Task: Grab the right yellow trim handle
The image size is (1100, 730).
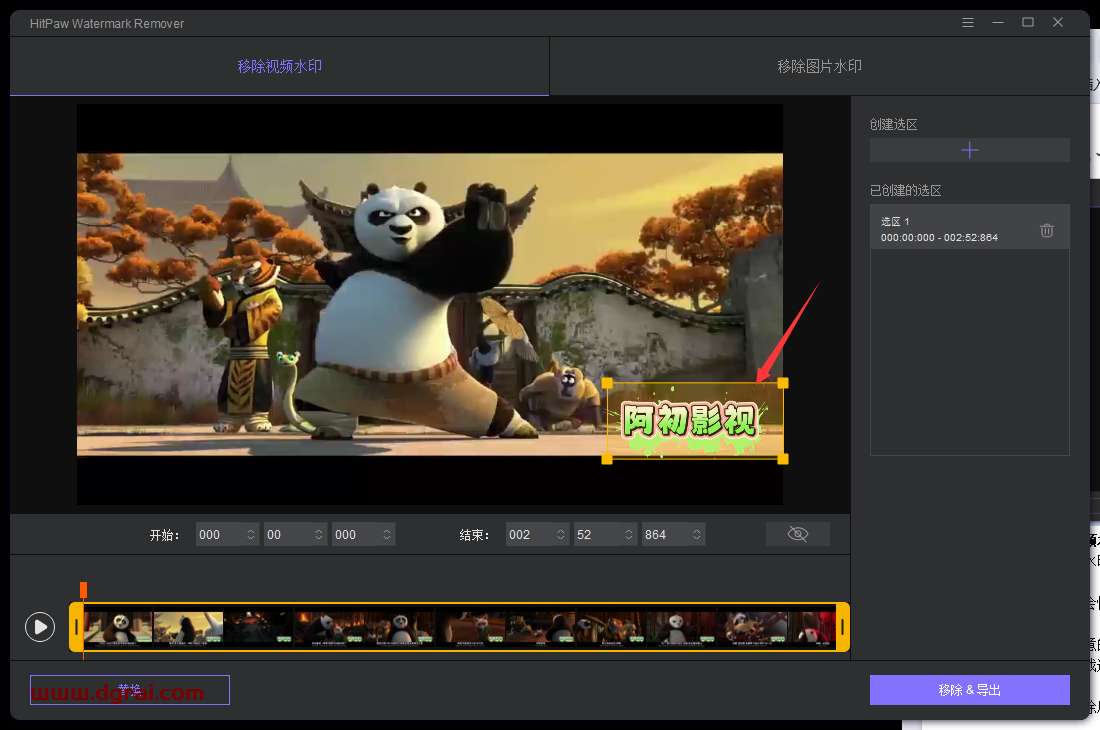Action: 843,627
